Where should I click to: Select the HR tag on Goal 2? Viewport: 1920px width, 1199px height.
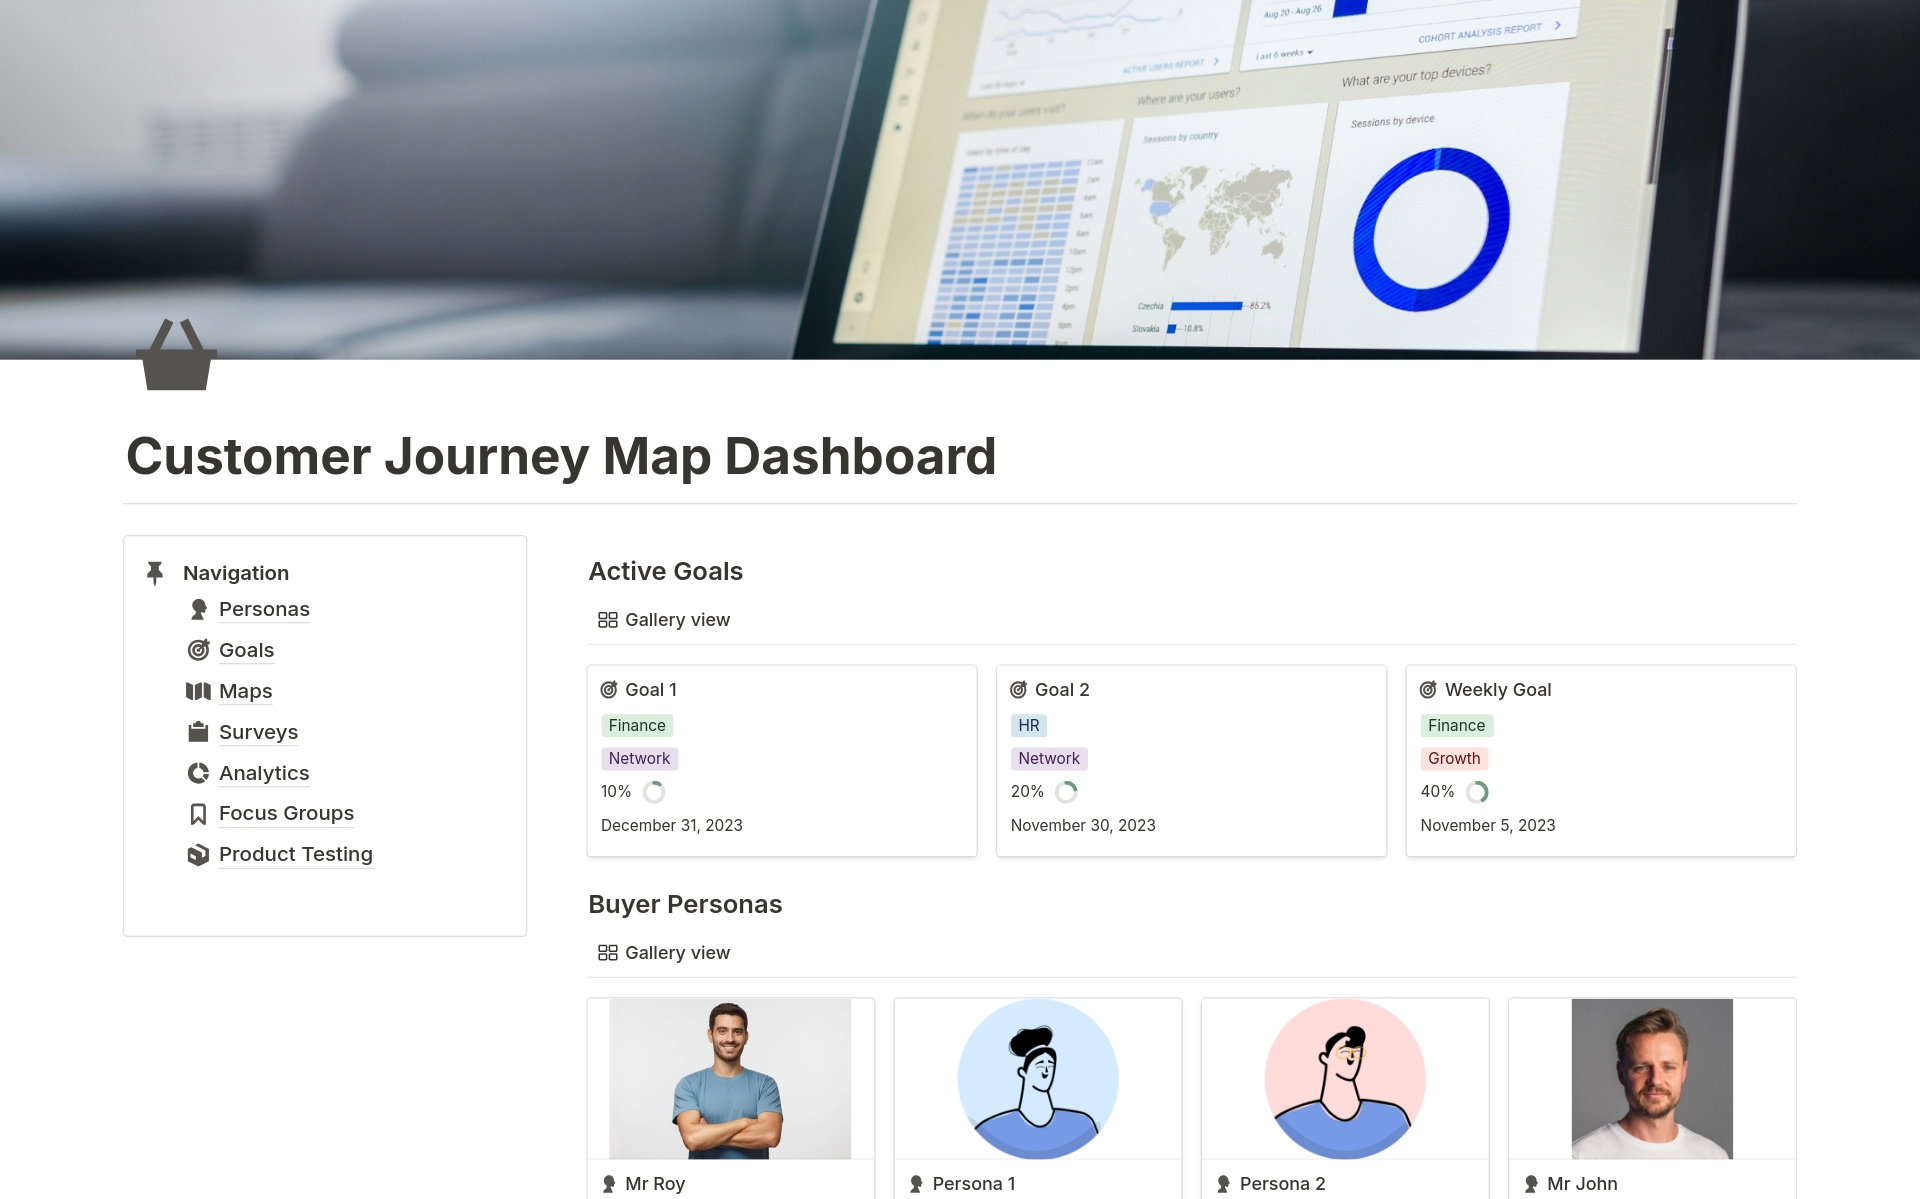pos(1028,724)
